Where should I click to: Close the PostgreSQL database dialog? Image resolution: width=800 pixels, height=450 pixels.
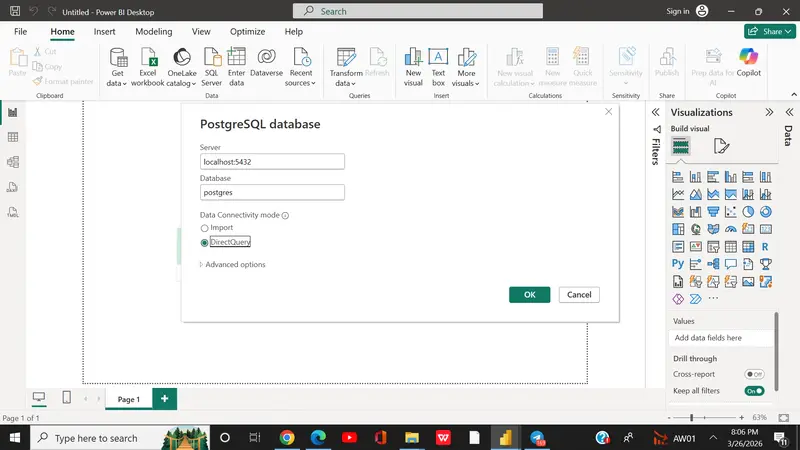pyautogui.click(x=608, y=112)
